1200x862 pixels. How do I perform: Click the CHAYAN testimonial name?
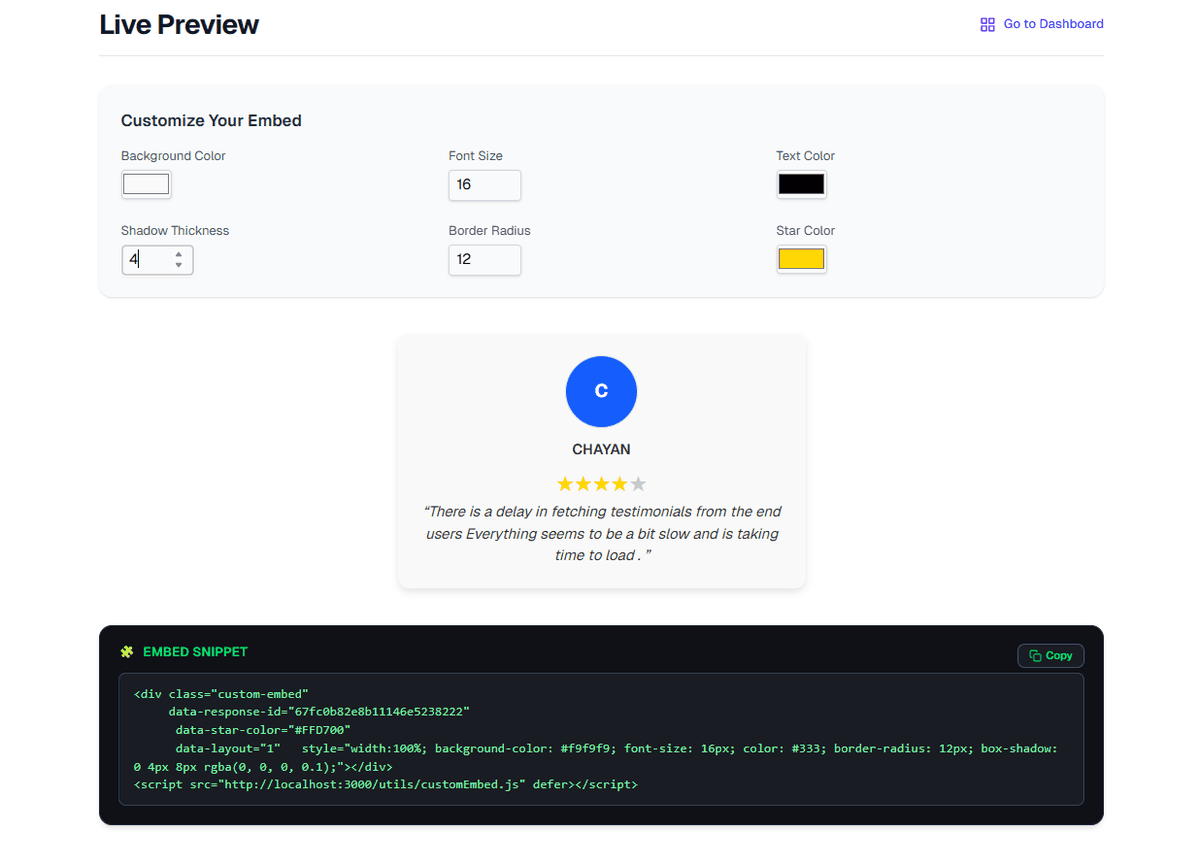click(601, 449)
